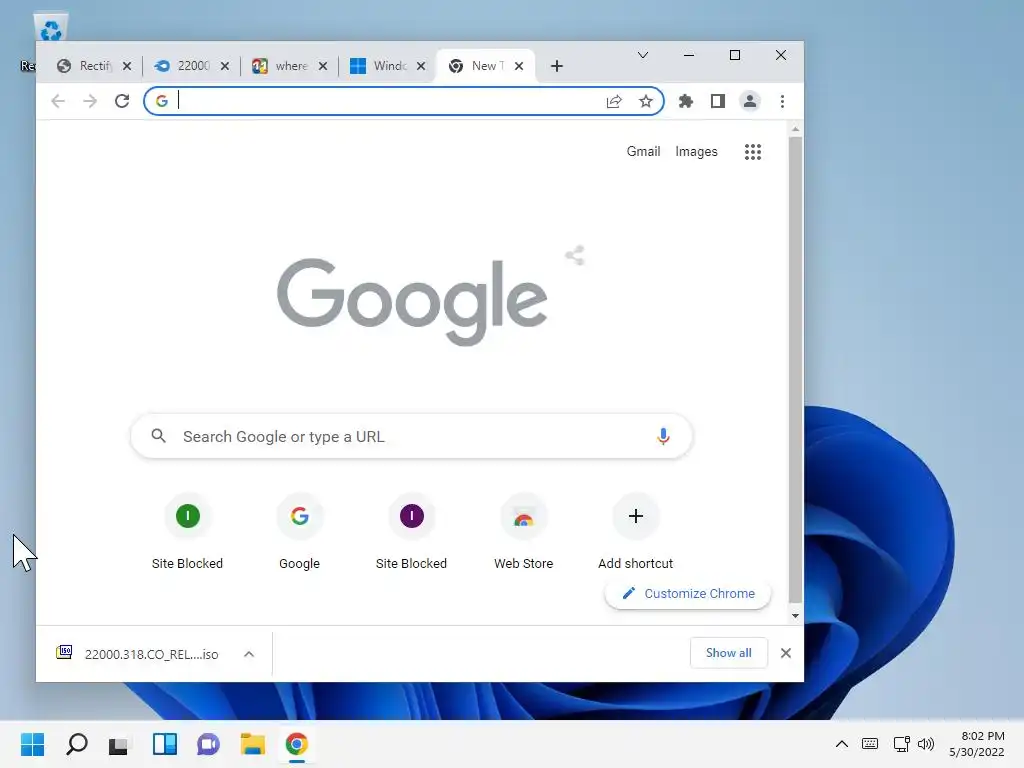Viewport: 1024px width, 768px height.
Task: Open a new tab with plus button
Action: [556, 66]
